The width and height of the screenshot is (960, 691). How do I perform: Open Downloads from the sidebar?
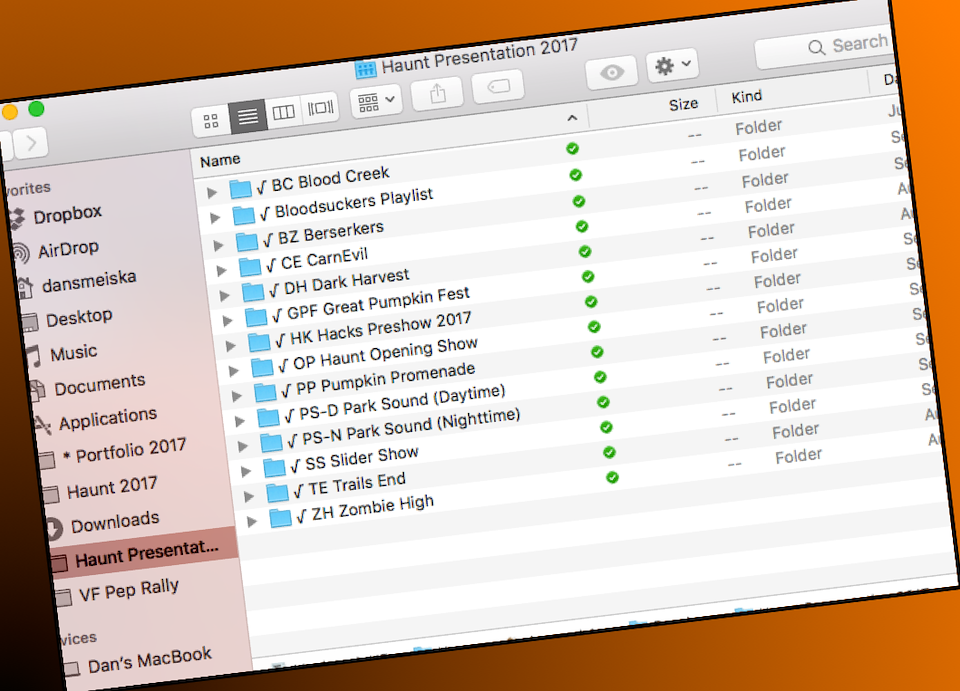114,522
